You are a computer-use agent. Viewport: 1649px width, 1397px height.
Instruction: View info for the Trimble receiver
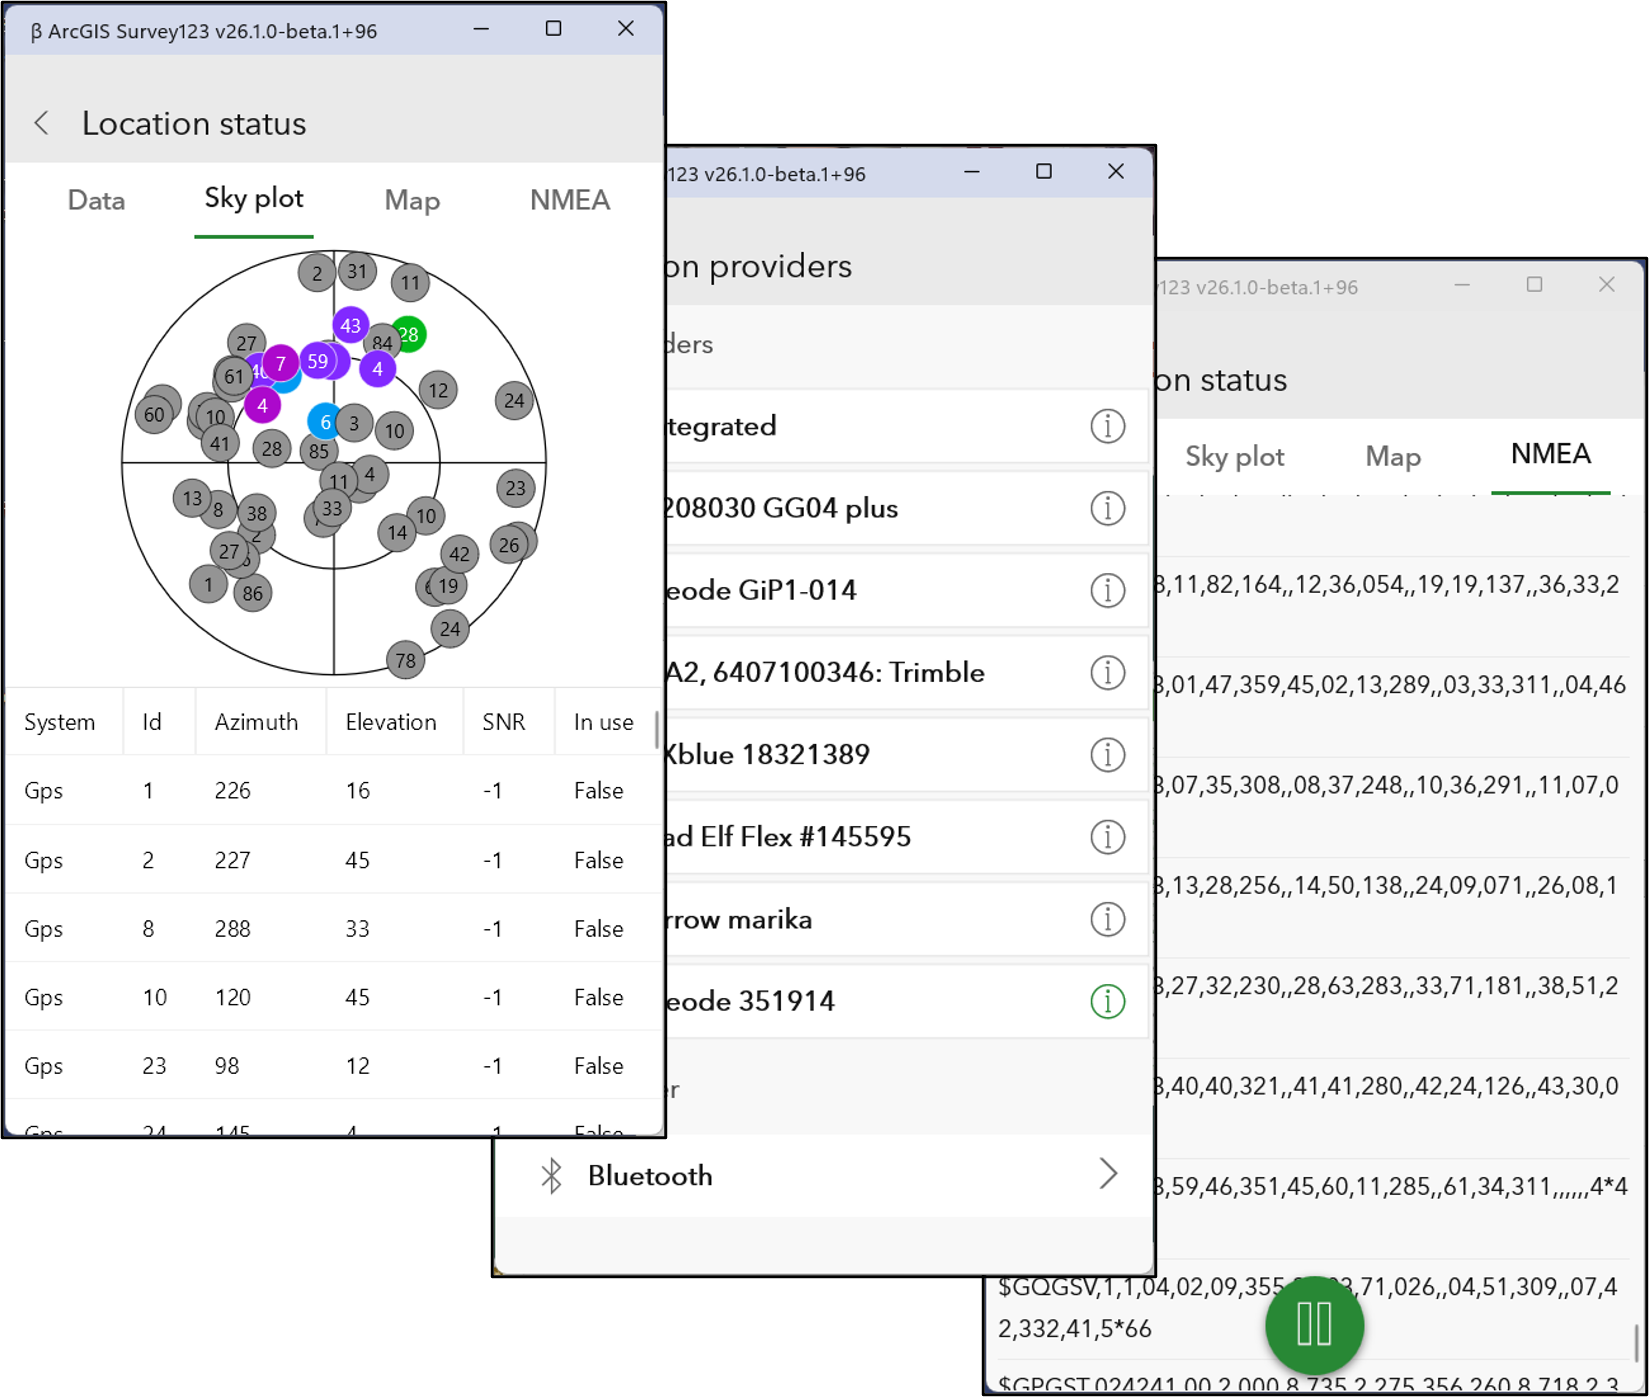pos(1107,672)
